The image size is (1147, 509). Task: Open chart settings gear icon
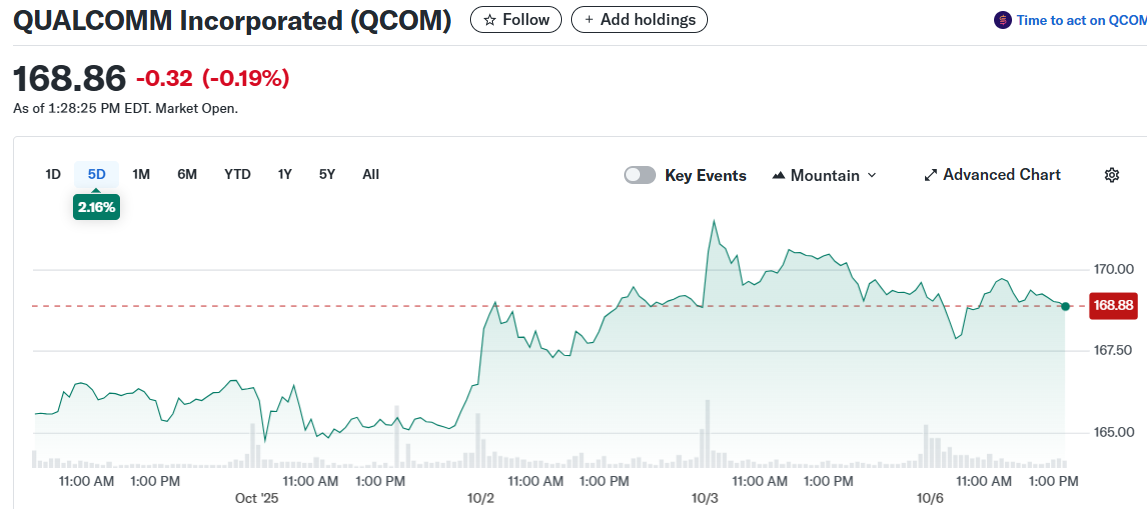(x=1111, y=175)
